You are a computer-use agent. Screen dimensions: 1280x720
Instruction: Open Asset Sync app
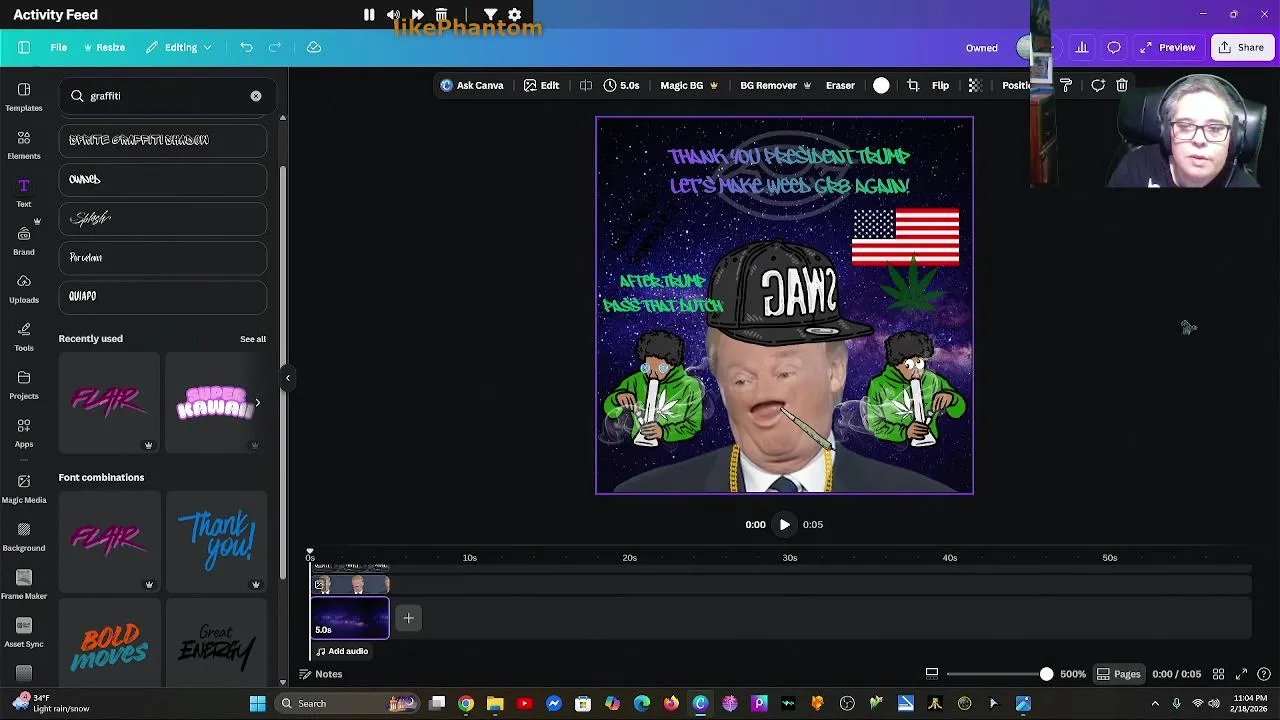(24, 632)
